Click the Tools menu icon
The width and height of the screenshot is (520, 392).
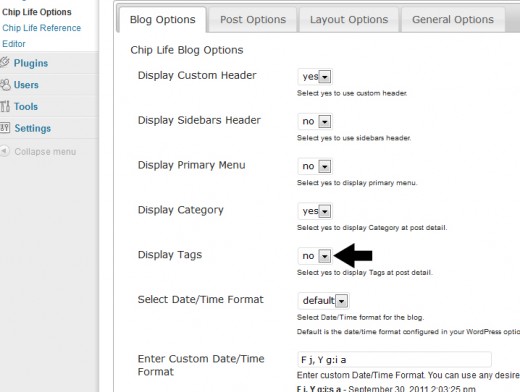click(5, 106)
